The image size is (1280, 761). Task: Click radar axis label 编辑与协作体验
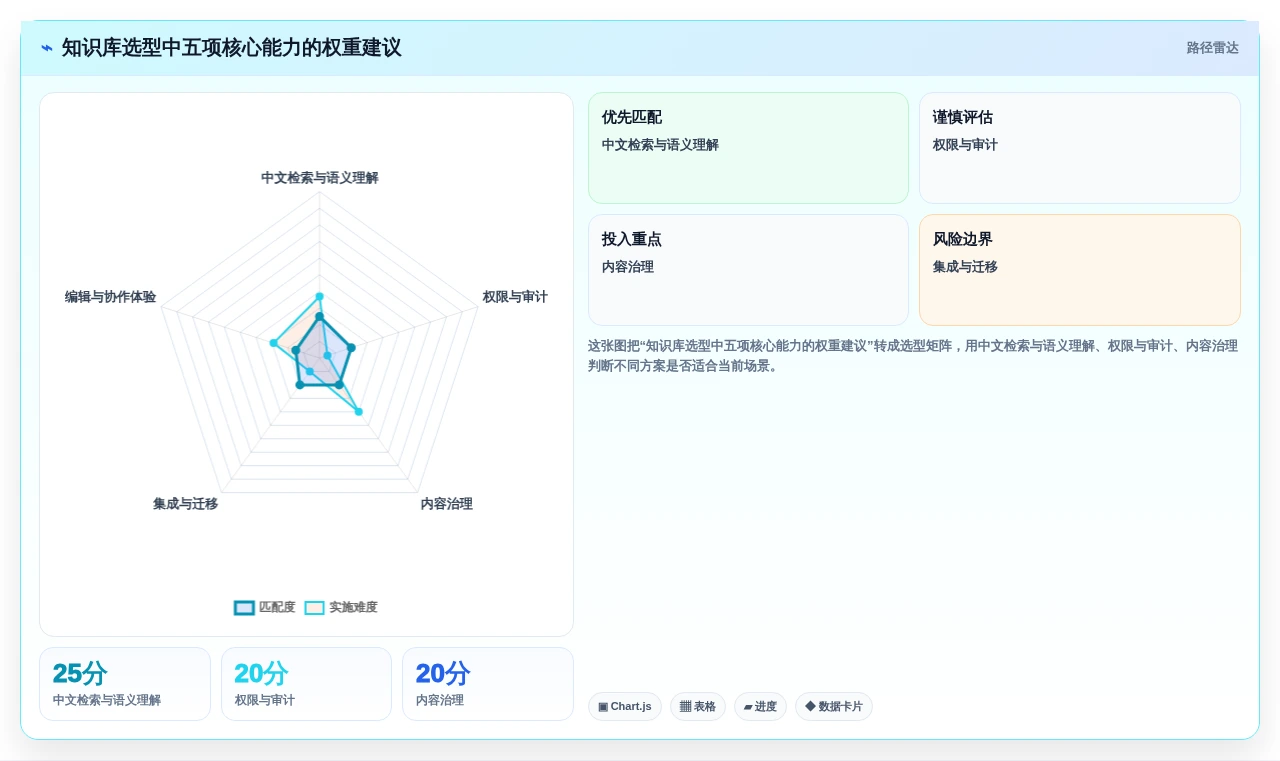click(110, 297)
